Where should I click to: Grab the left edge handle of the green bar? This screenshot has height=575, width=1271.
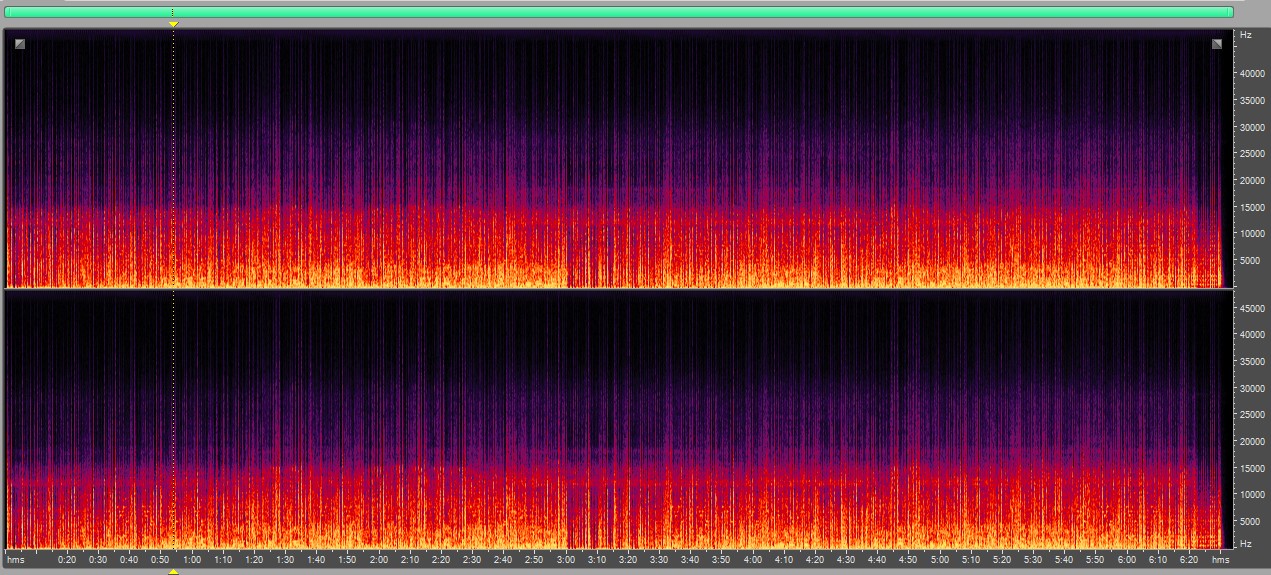coord(7,12)
